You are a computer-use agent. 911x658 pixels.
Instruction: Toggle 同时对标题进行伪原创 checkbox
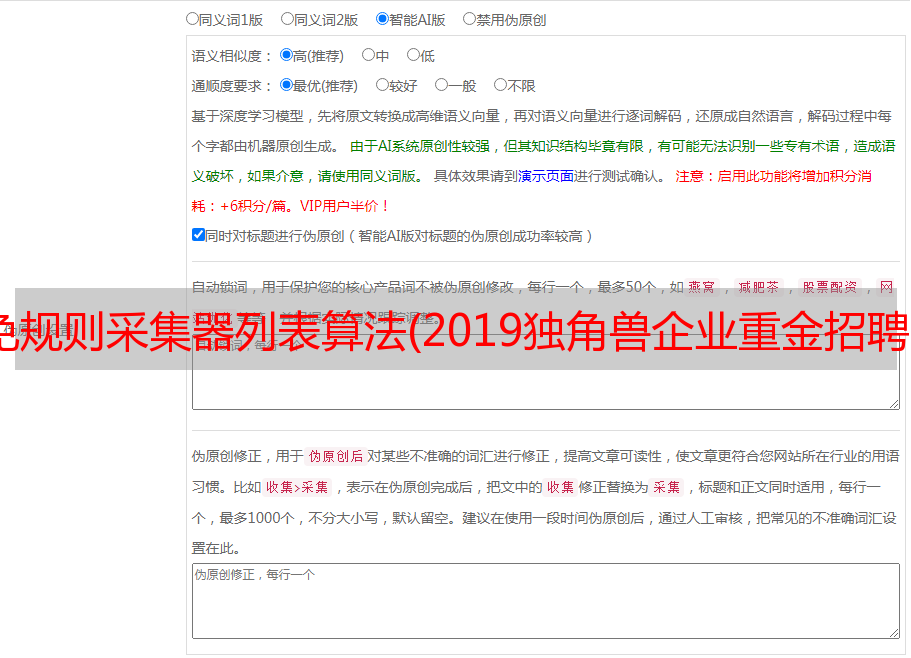pos(198,235)
